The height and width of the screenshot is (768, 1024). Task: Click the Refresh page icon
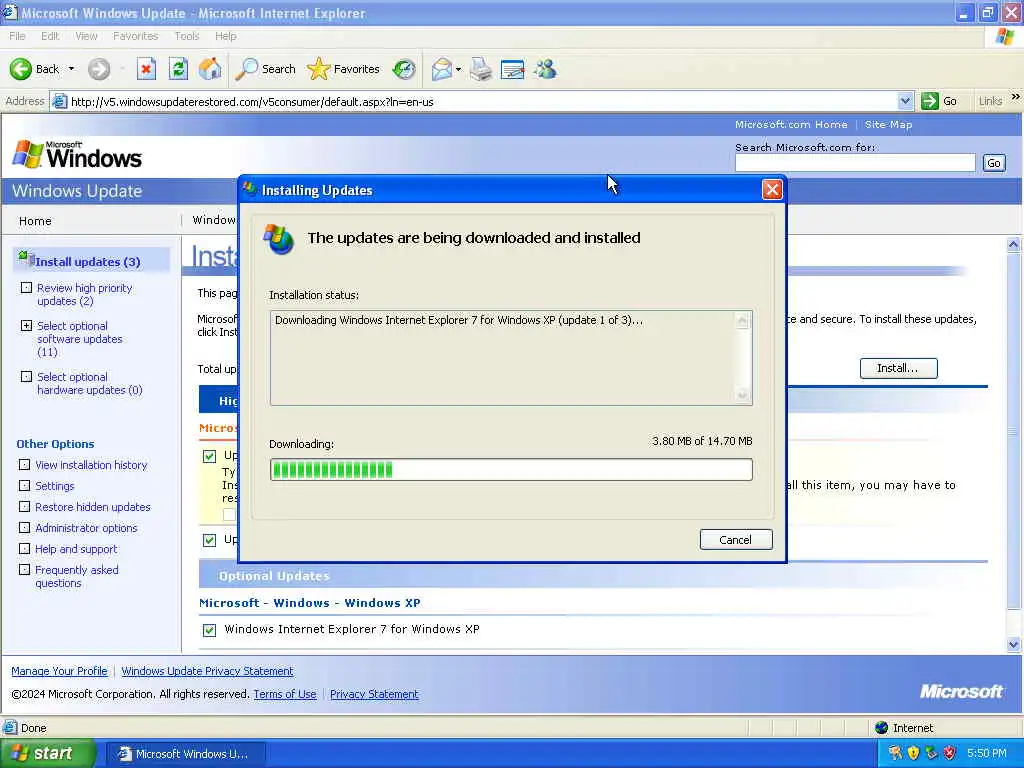[x=178, y=69]
